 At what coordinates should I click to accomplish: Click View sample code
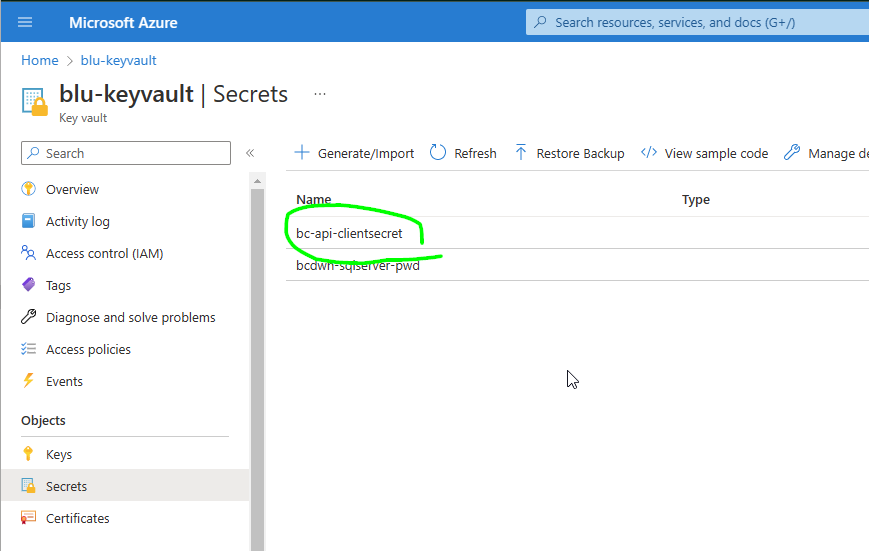tap(716, 154)
